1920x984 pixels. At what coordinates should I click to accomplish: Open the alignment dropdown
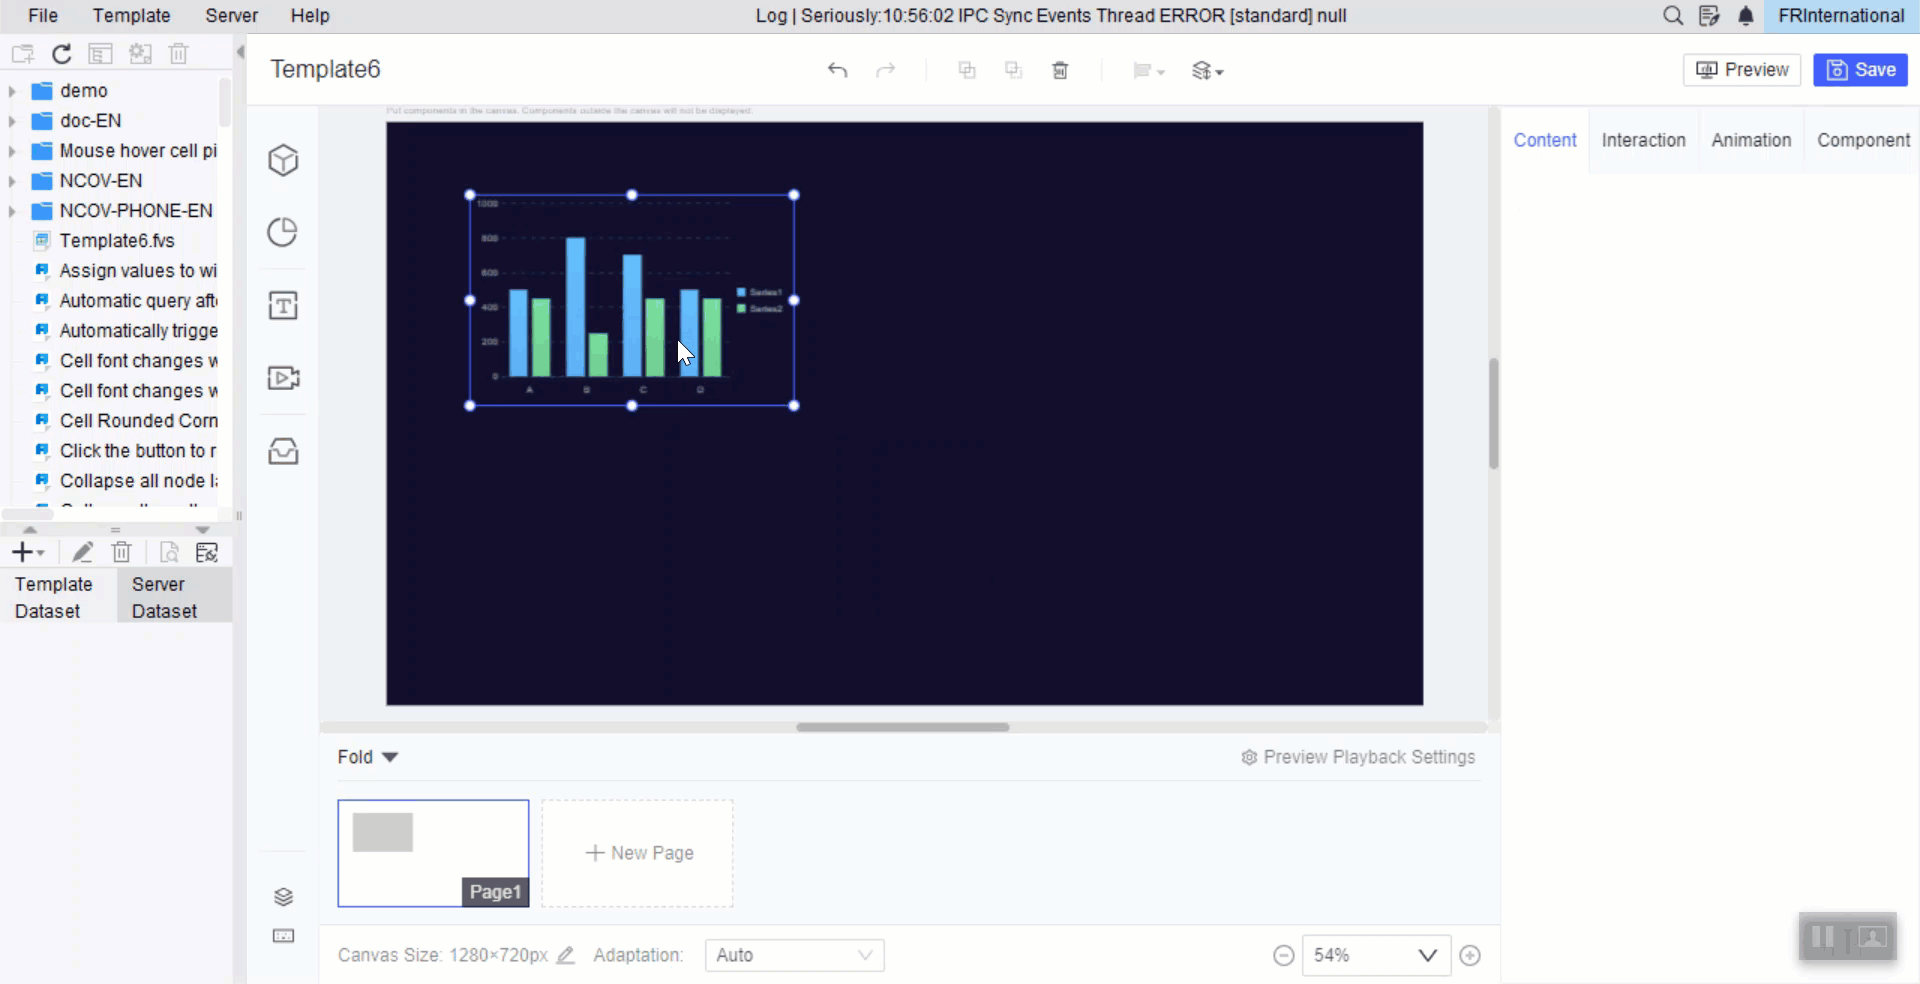pos(1148,71)
